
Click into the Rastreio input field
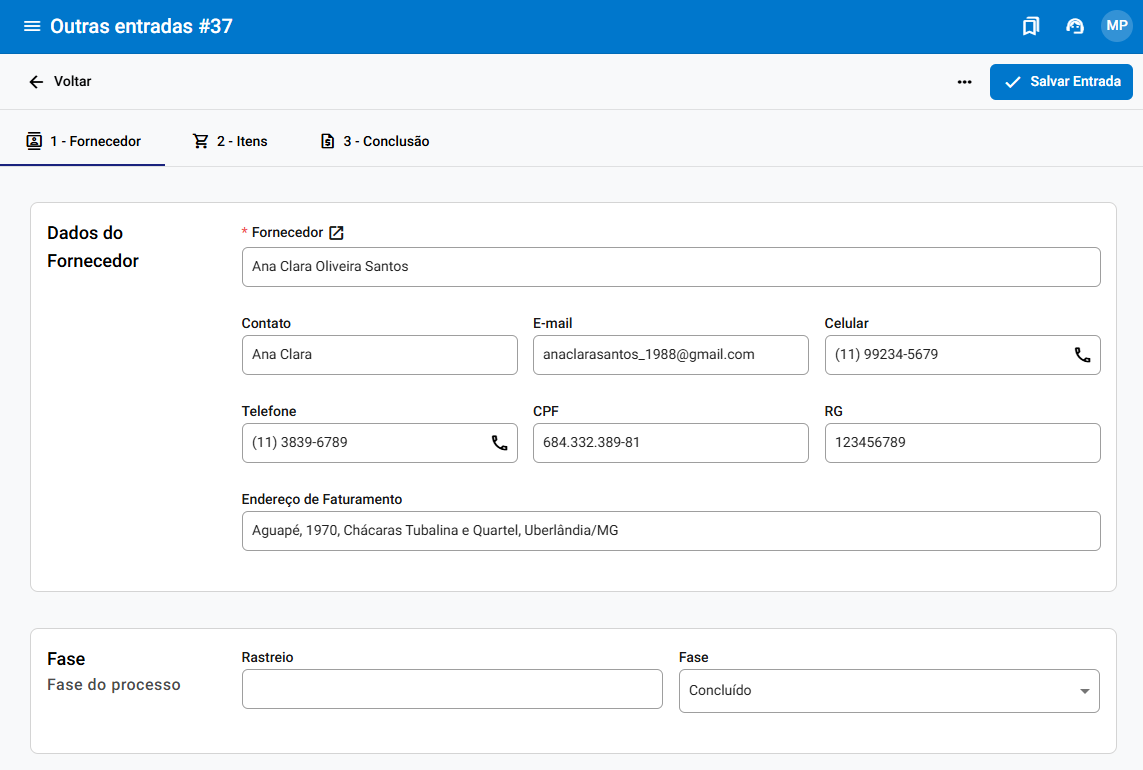click(452, 689)
